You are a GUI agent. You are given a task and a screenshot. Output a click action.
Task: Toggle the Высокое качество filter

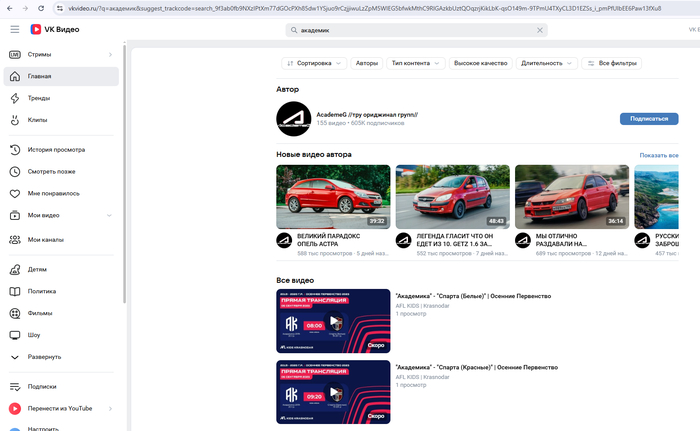(x=480, y=63)
